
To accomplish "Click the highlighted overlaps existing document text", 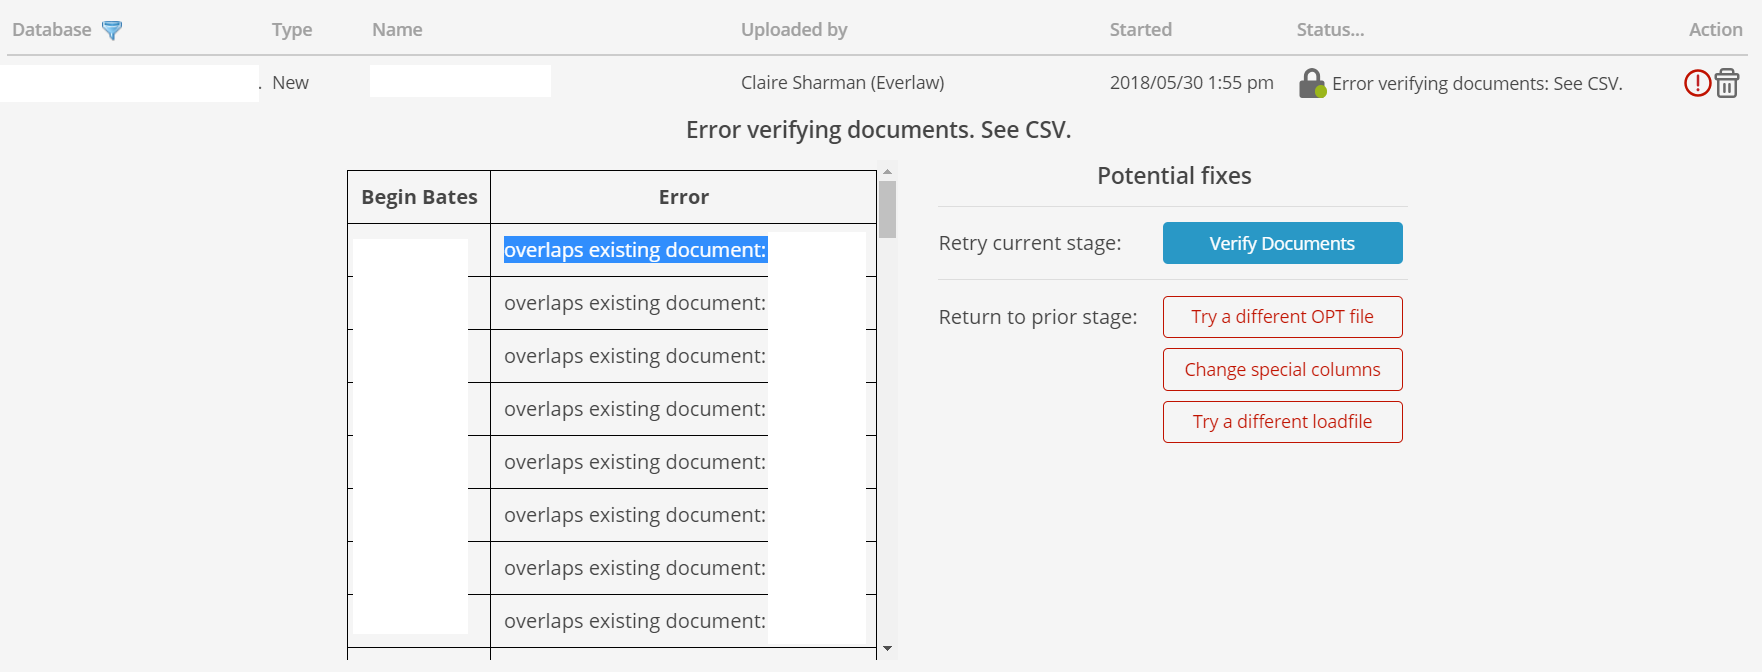I will (635, 250).
